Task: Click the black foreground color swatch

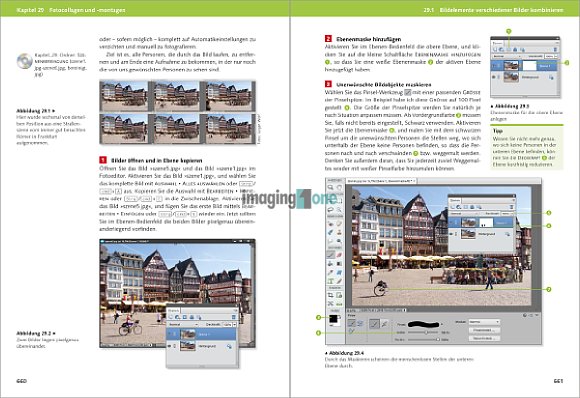Action: point(333,318)
